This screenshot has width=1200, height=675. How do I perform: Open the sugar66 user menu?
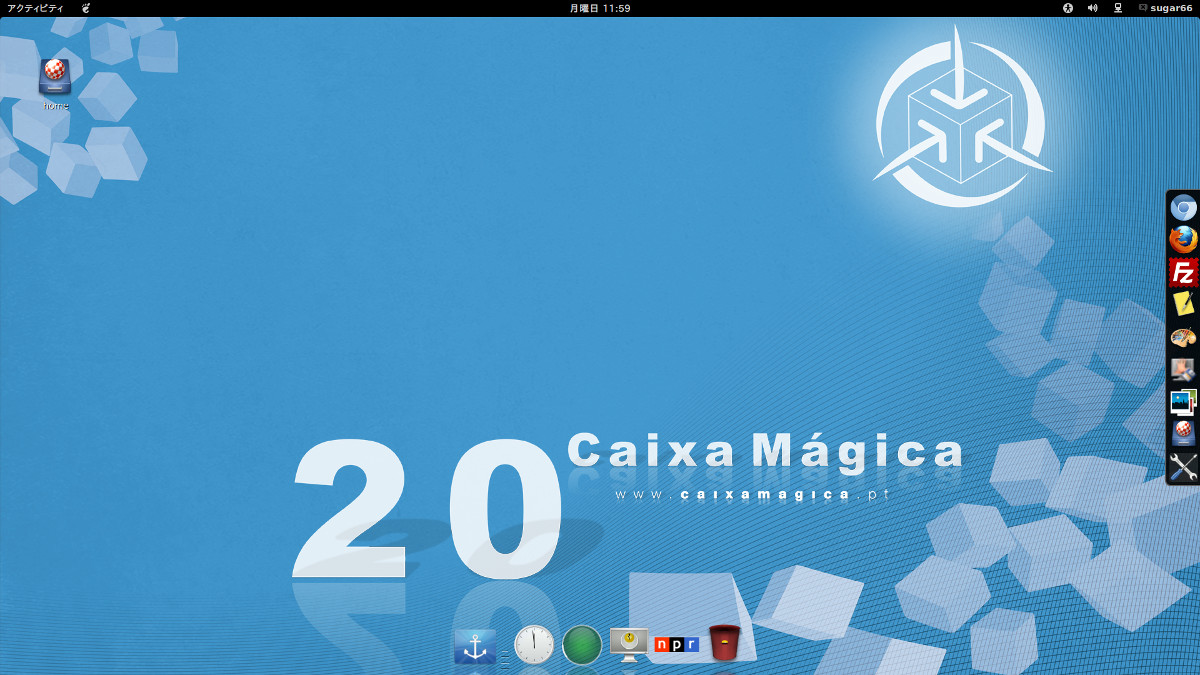(x=1166, y=8)
